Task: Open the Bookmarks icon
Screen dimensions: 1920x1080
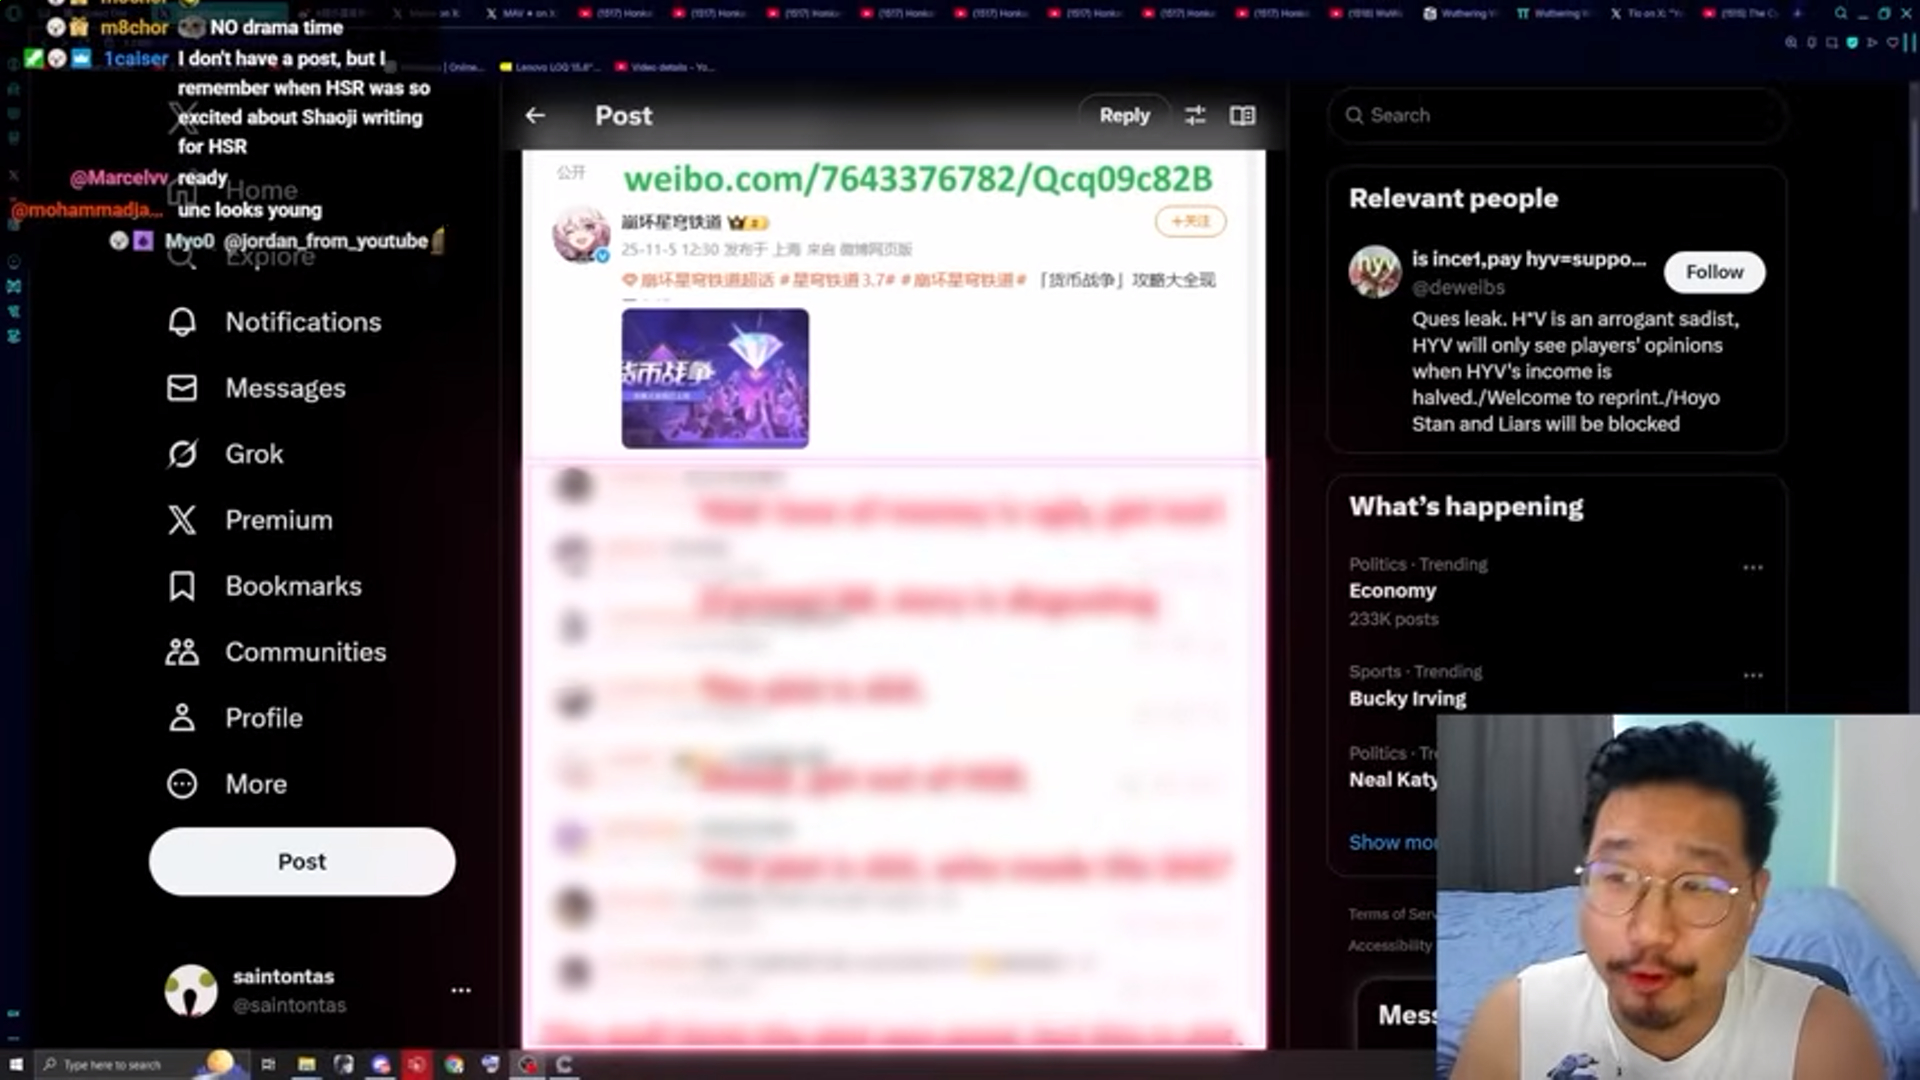Action: (x=182, y=586)
